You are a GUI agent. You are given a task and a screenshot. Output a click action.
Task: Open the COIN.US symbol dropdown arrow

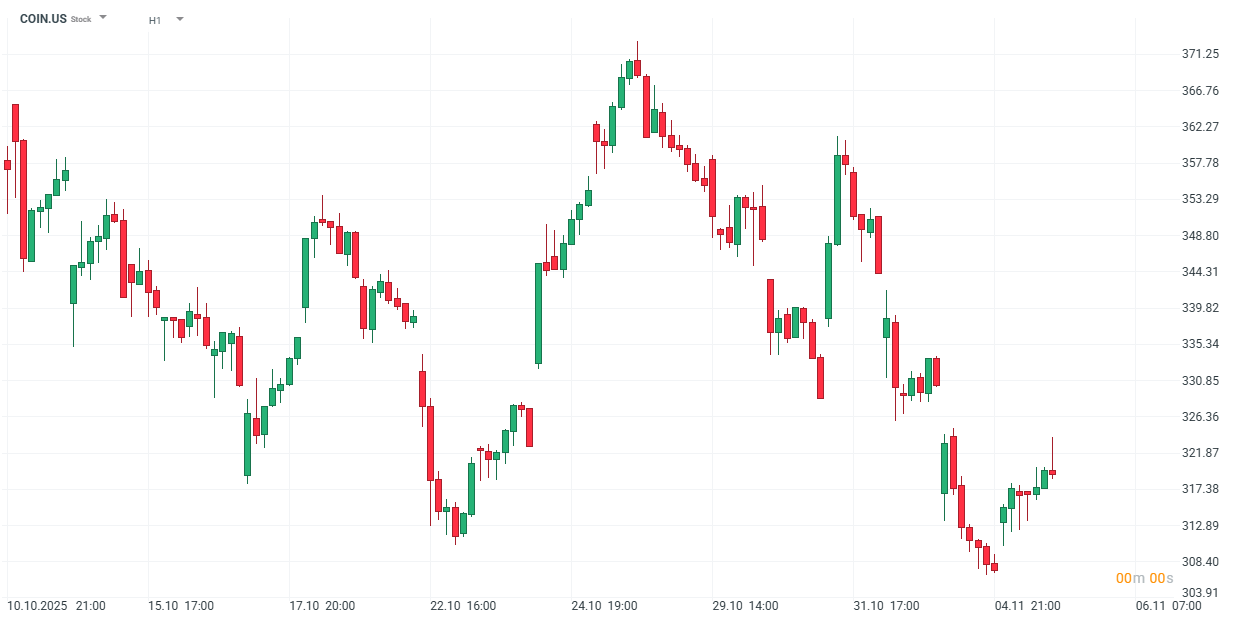click(x=103, y=18)
